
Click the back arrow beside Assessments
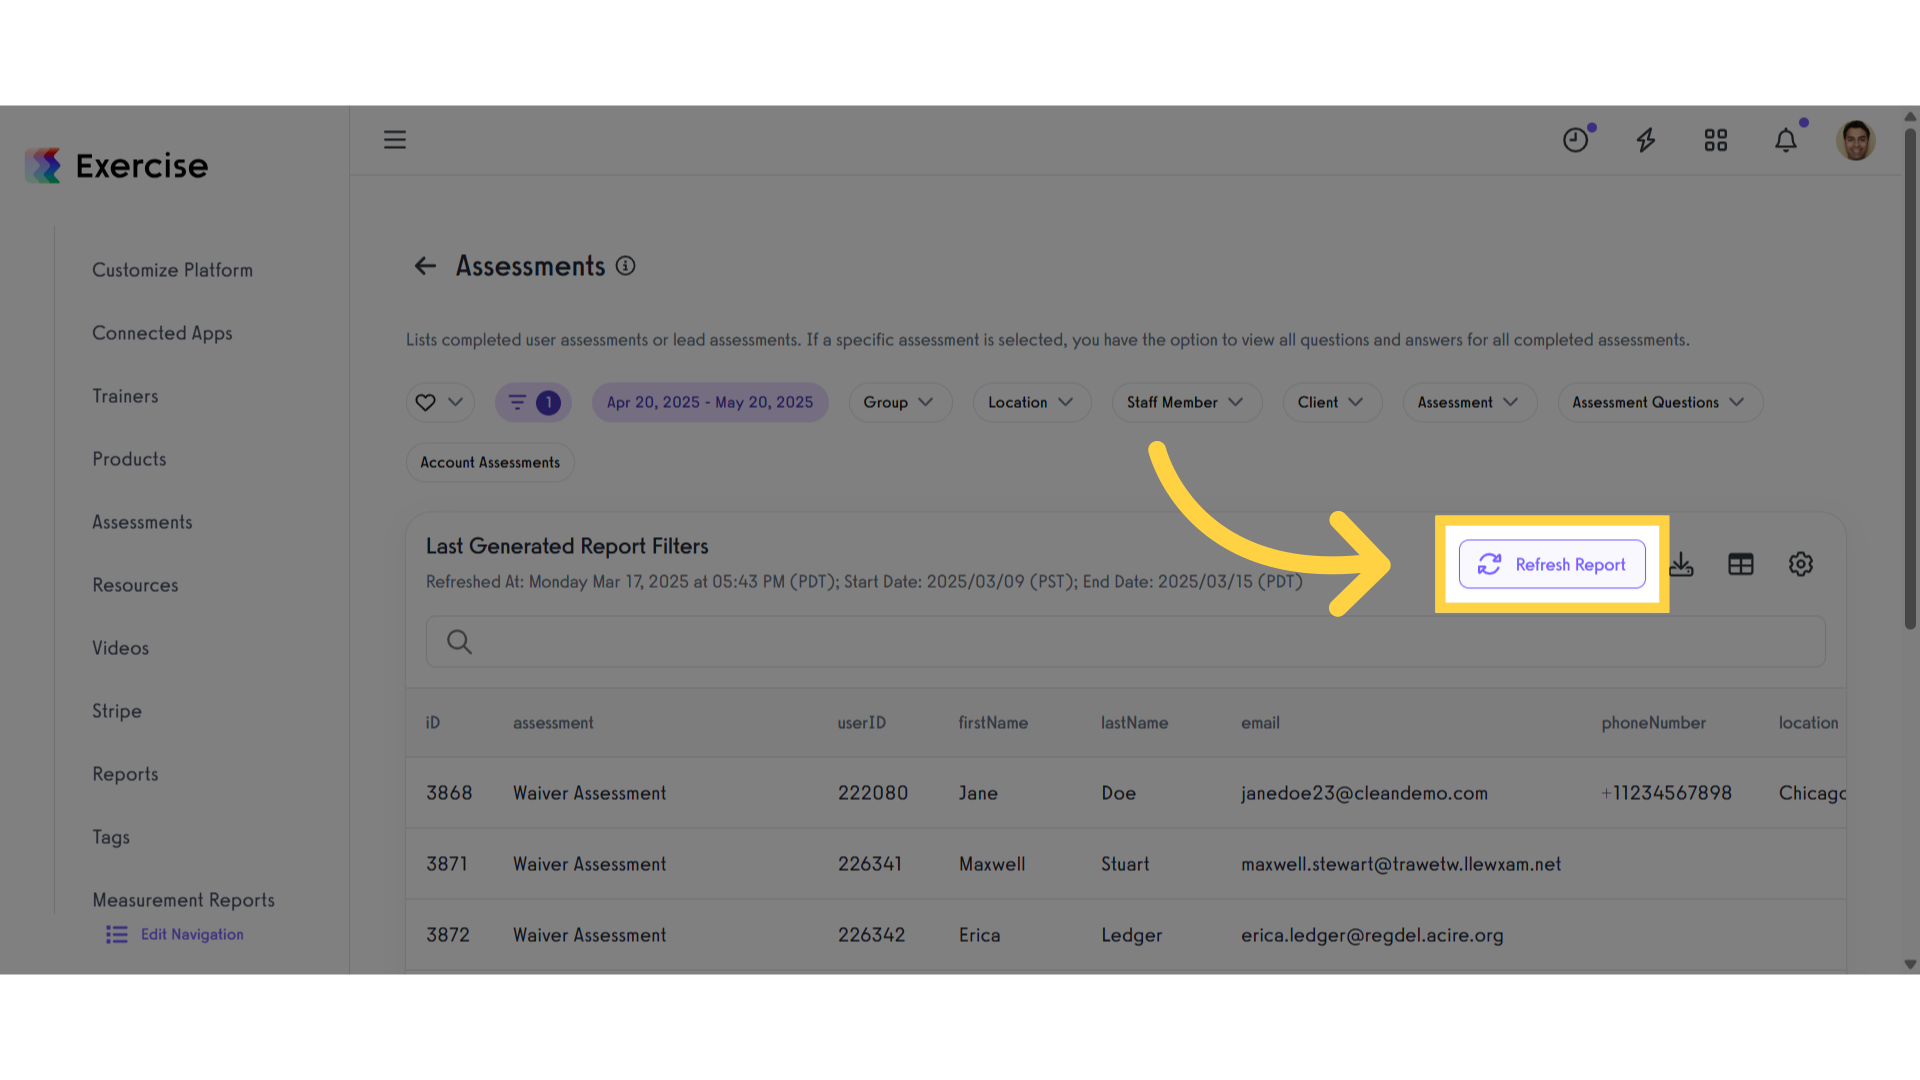click(425, 266)
